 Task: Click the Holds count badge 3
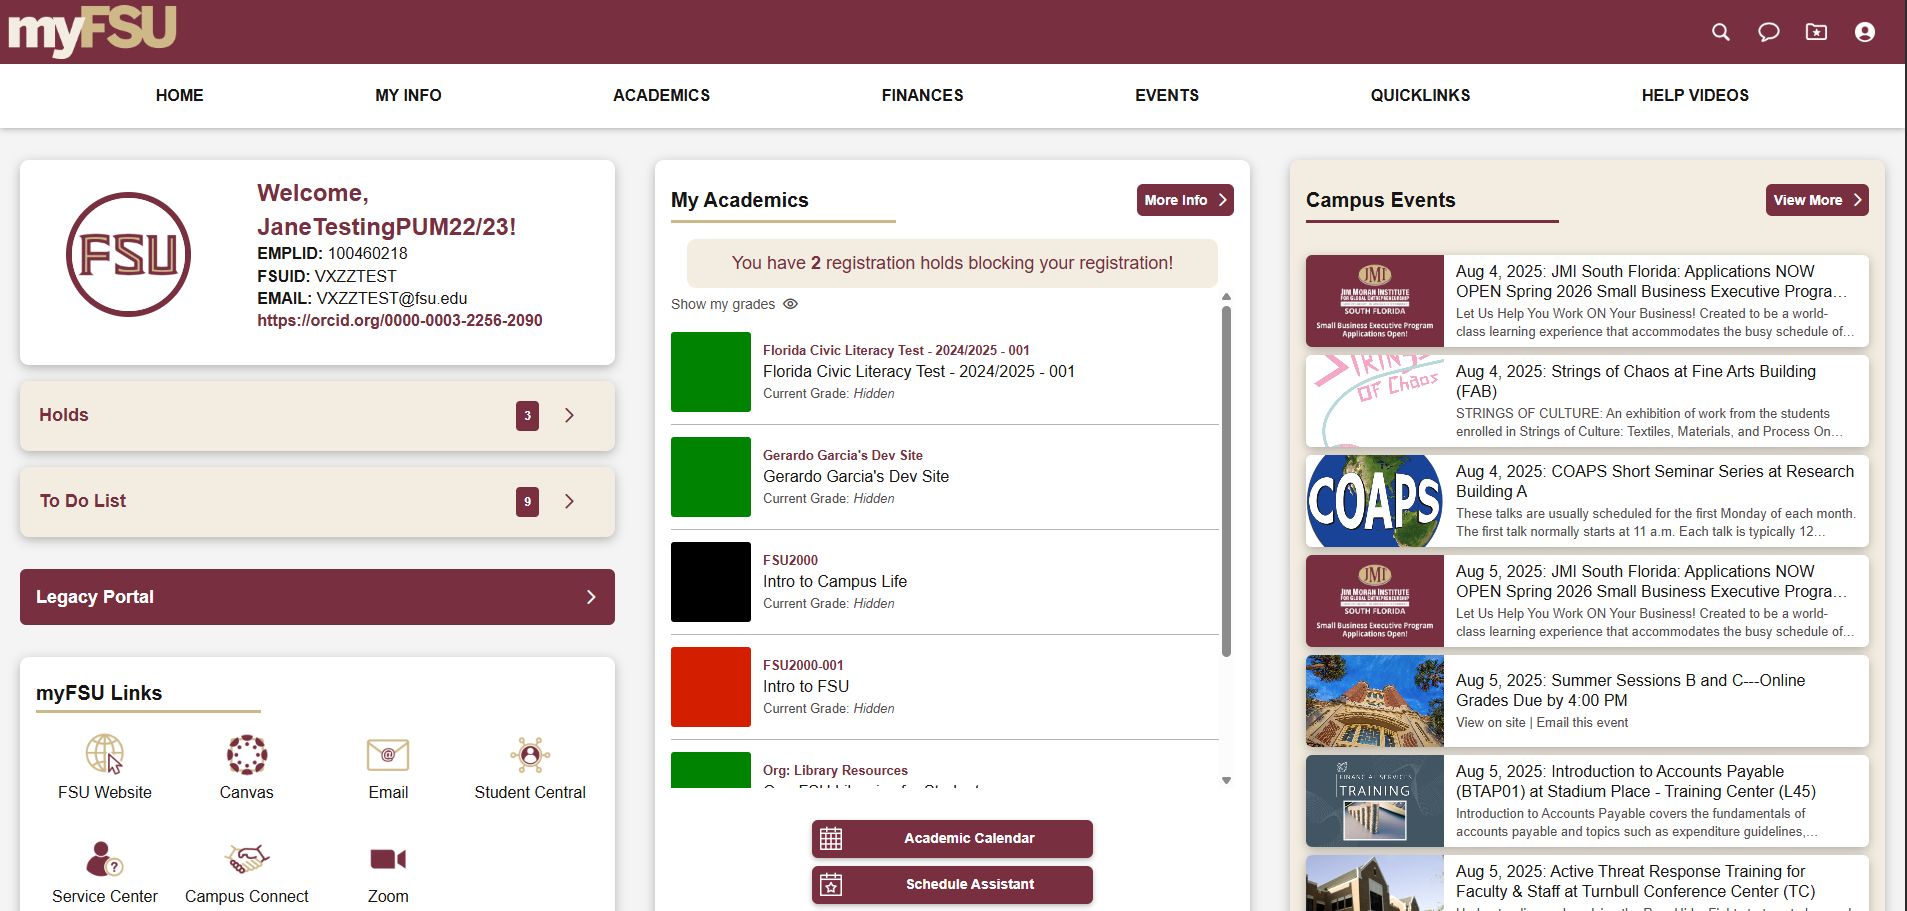point(527,415)
